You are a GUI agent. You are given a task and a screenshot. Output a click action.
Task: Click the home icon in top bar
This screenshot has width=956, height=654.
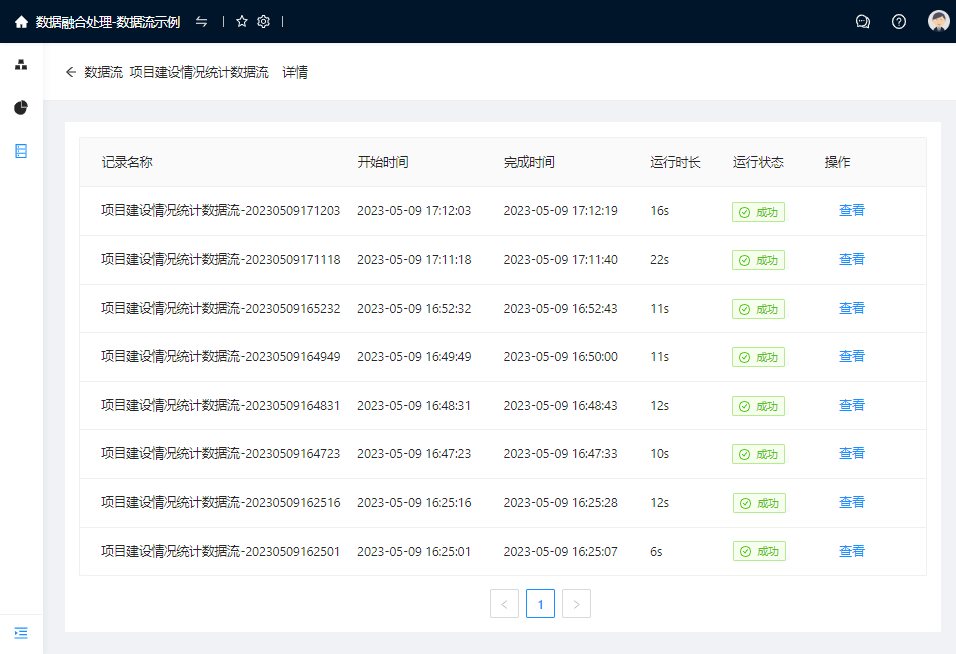(x=21, y=21)
